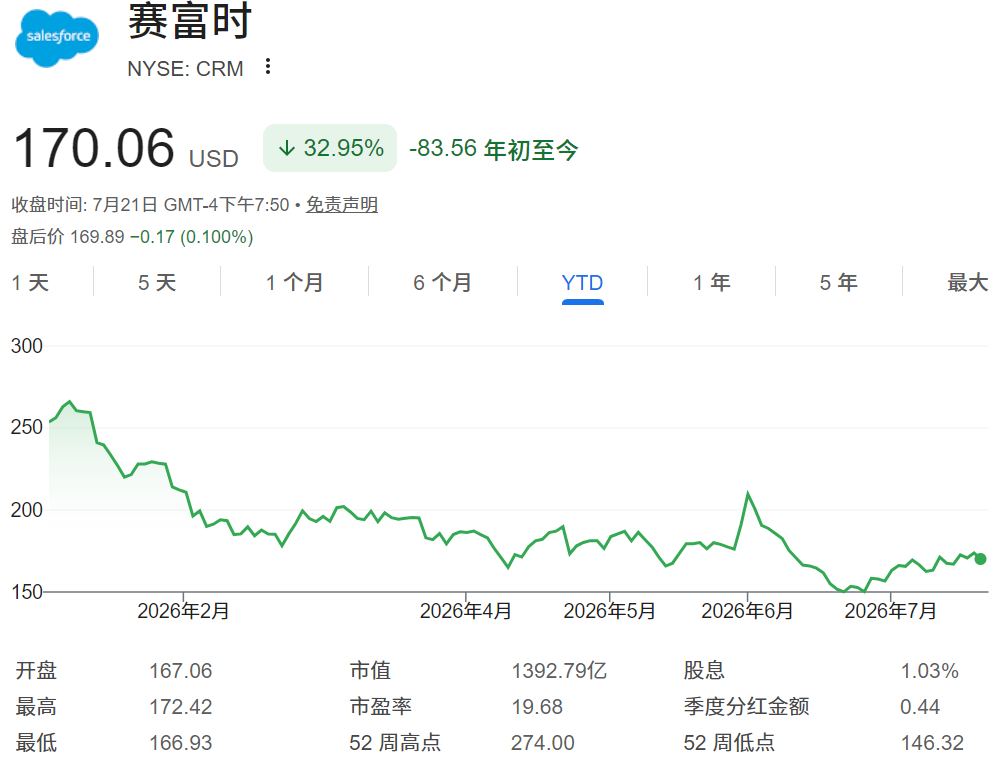
Task: Click the 2026年2月 axis label
Action: pyautogui.click(x=183, y=611)
